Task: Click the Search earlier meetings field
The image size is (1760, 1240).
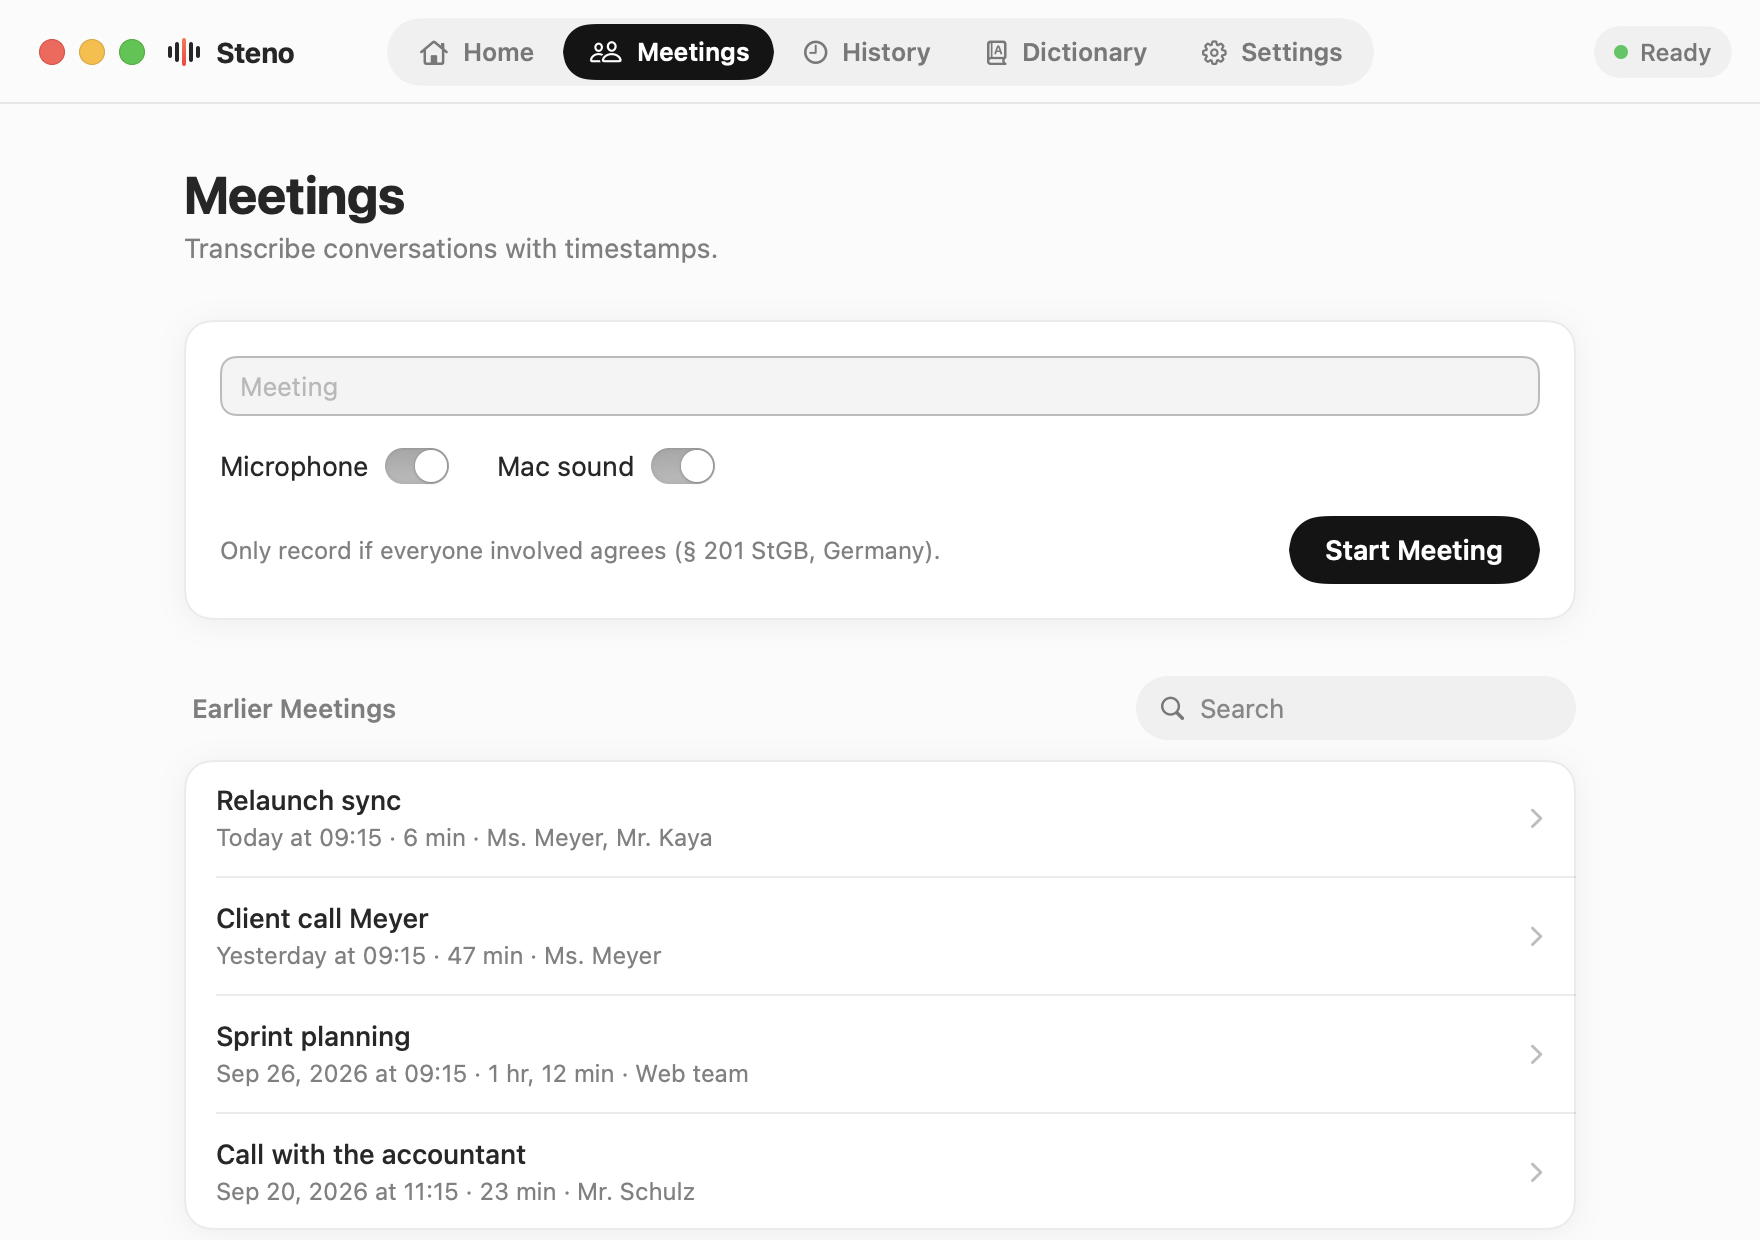Action: (x=1356, y=708)
